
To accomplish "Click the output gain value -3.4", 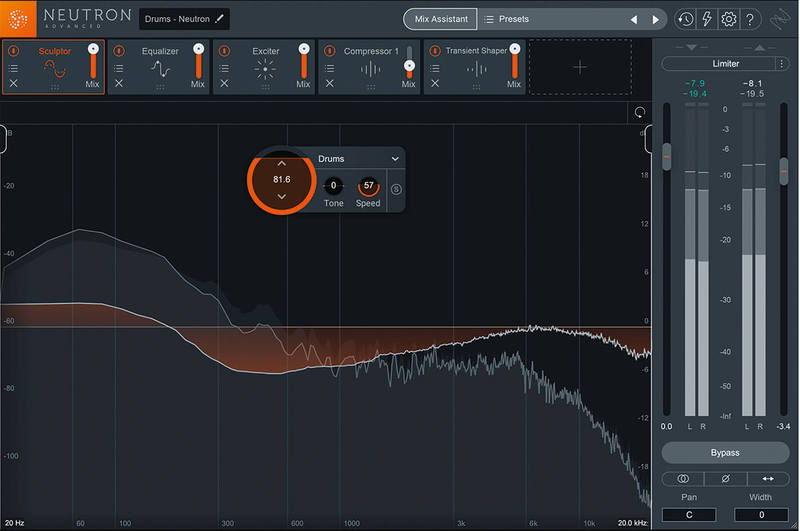I will (783, 426).
